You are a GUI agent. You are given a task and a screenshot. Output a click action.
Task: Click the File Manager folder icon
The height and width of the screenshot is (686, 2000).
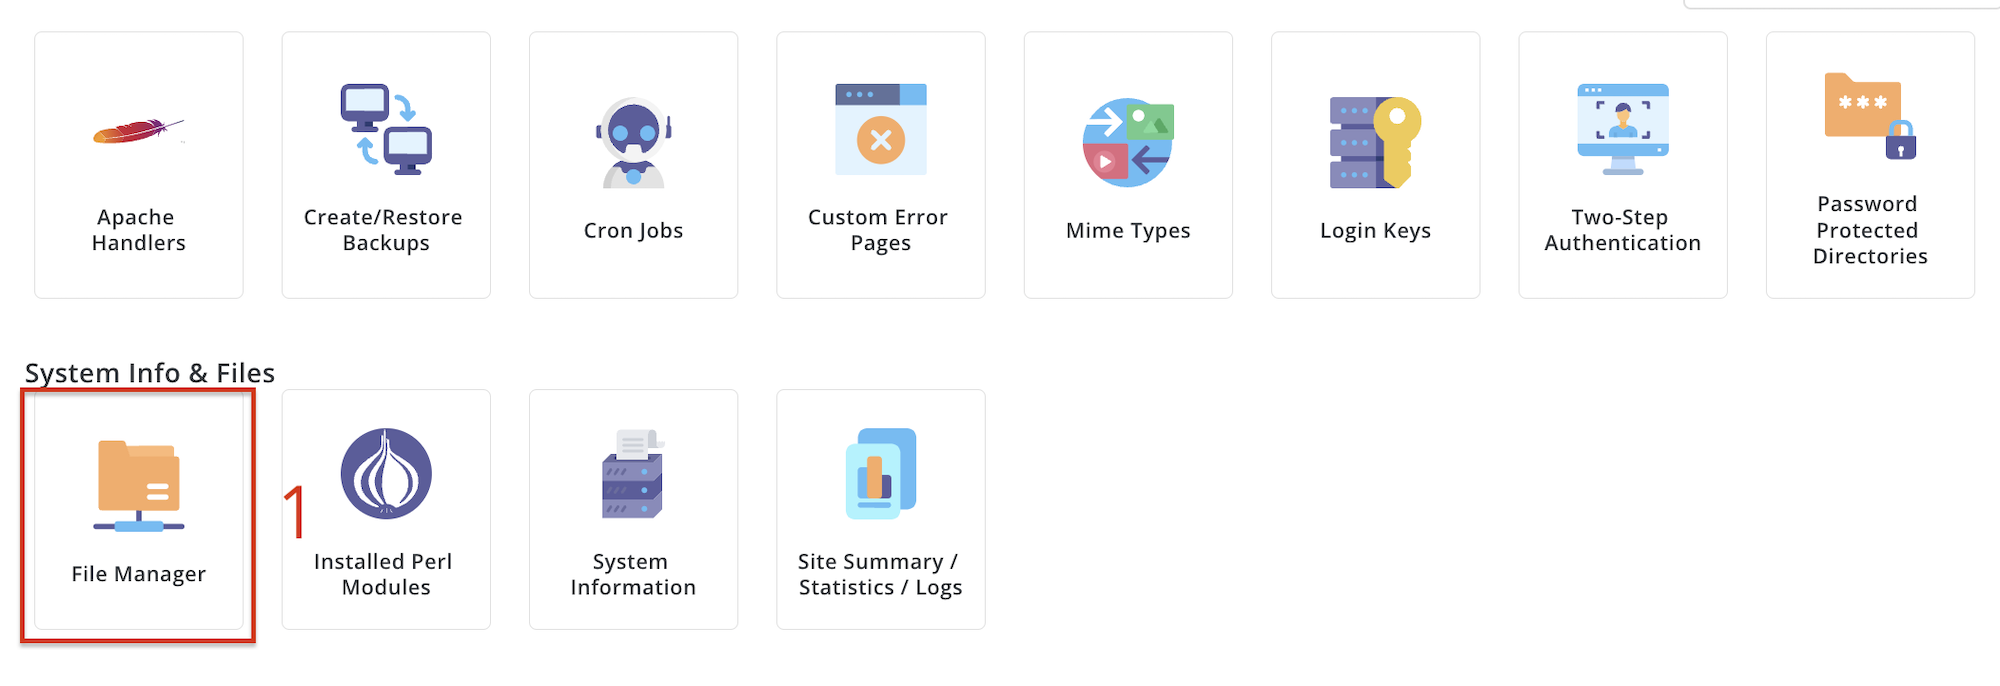coord(139,486)
